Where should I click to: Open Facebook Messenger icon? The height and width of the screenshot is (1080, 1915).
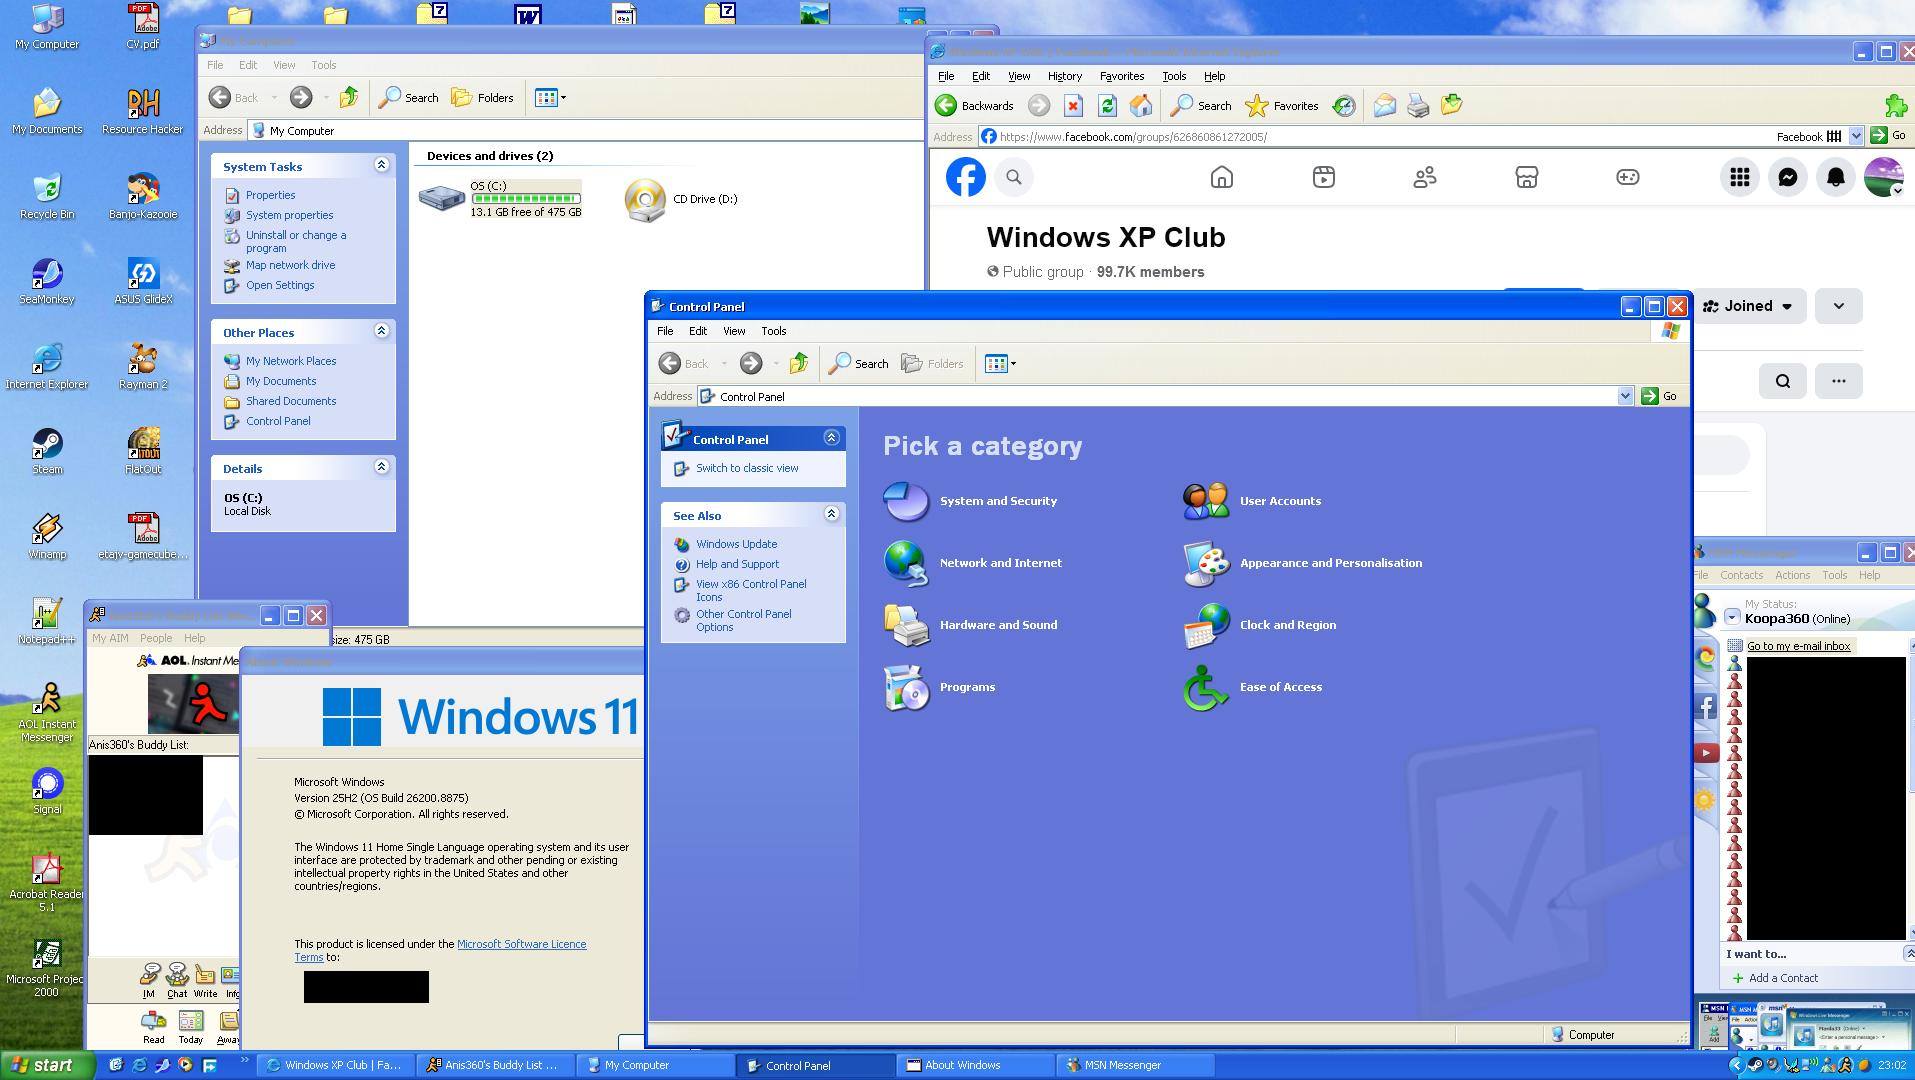point(1788,177)
